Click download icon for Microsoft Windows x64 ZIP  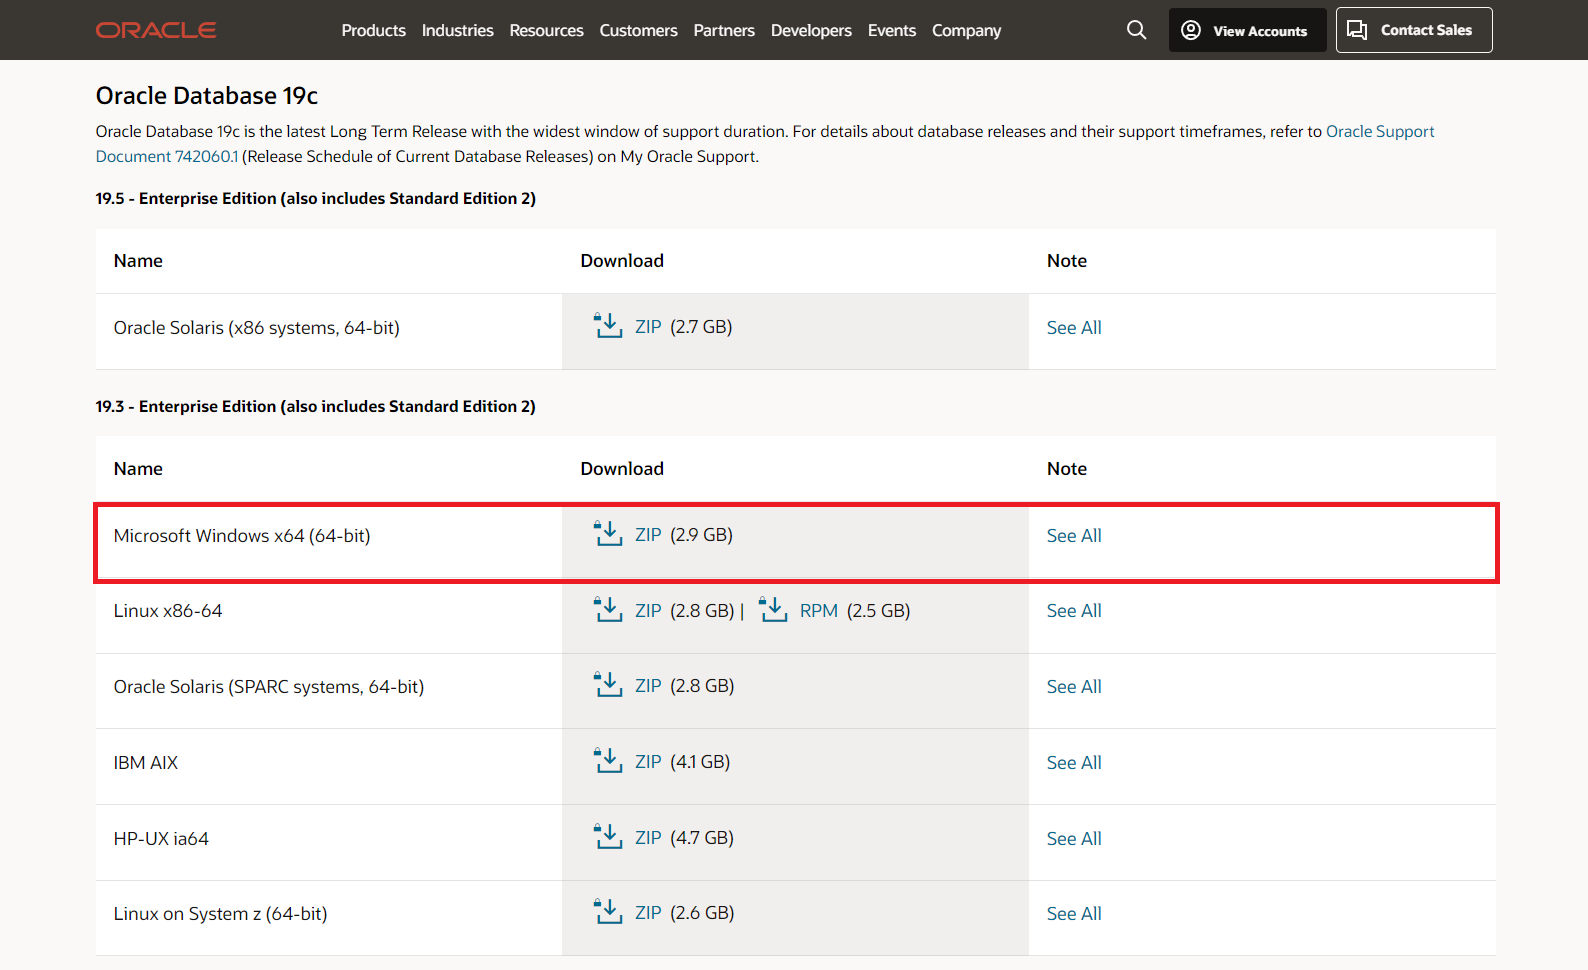click(x=608, y=534)
